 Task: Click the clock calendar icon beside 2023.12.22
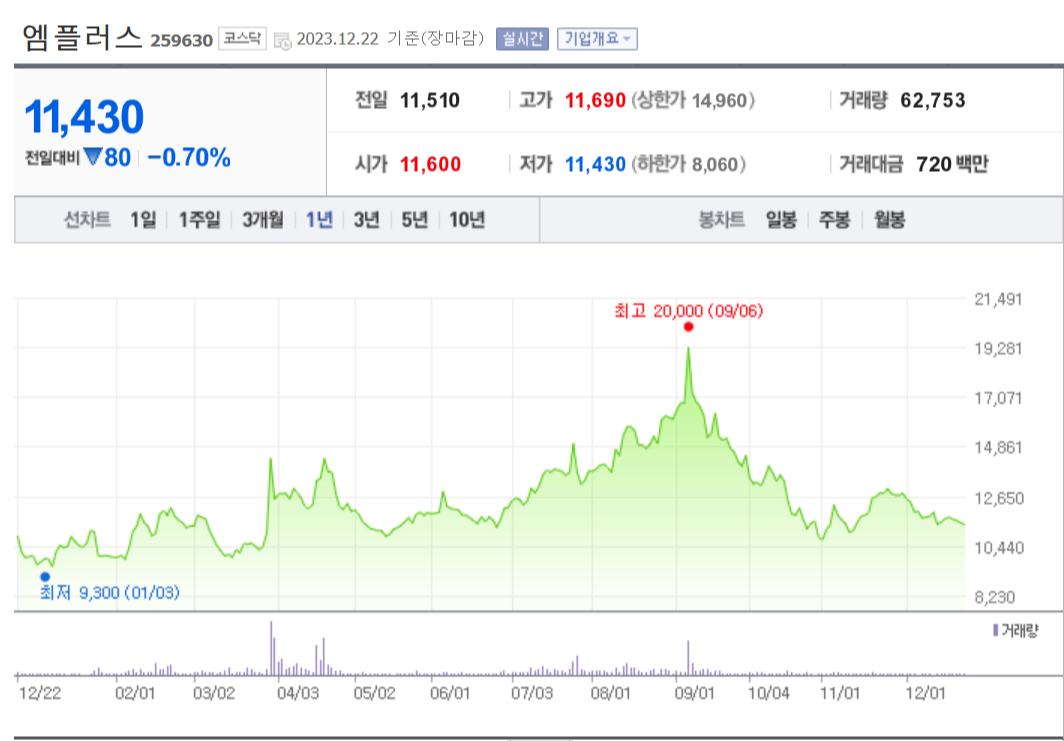pyautogui.click(x=282, y=40)
